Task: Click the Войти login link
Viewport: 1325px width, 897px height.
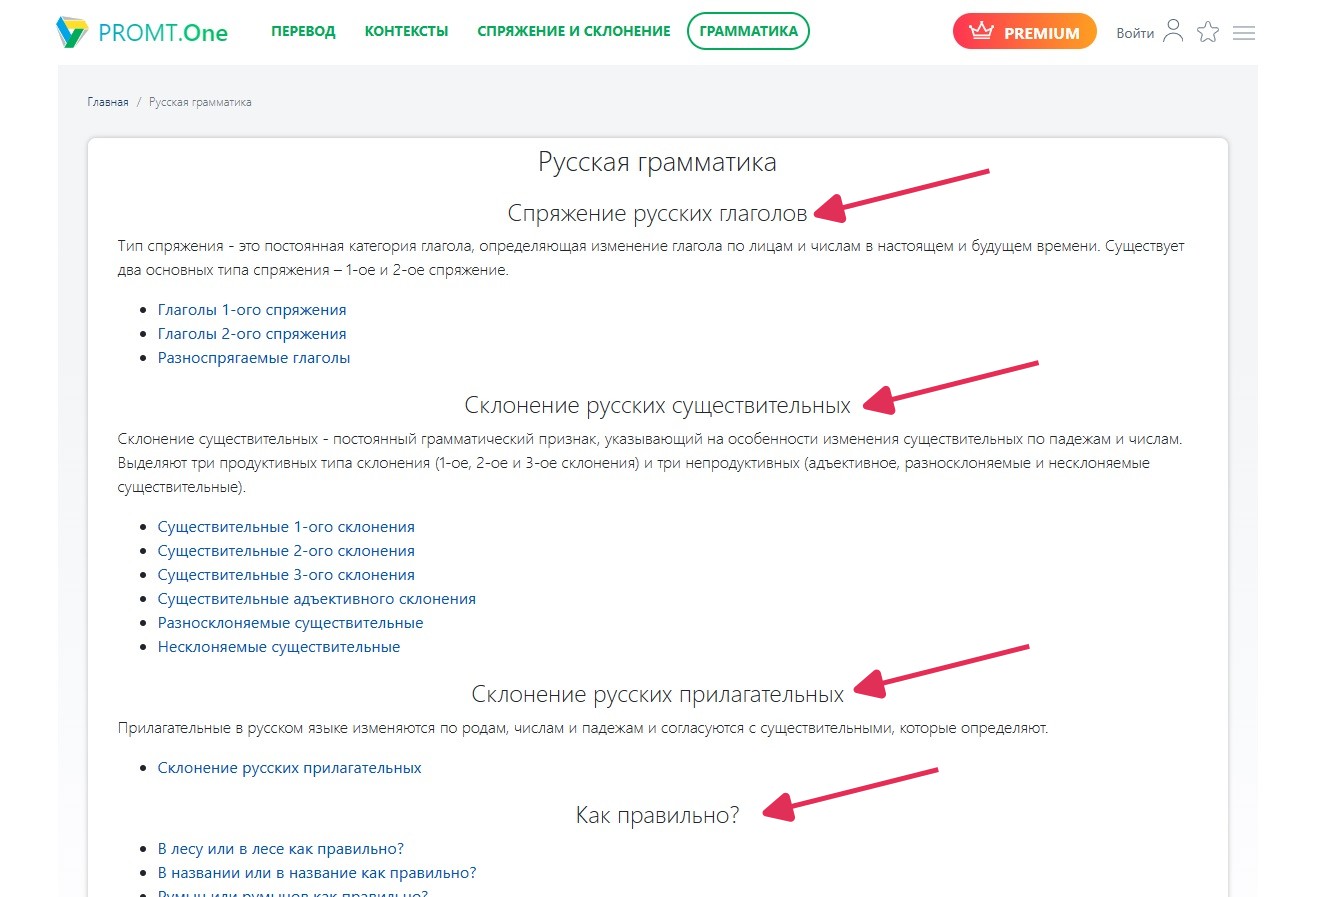Action: pyautogui.click(x=1135, y=33)
